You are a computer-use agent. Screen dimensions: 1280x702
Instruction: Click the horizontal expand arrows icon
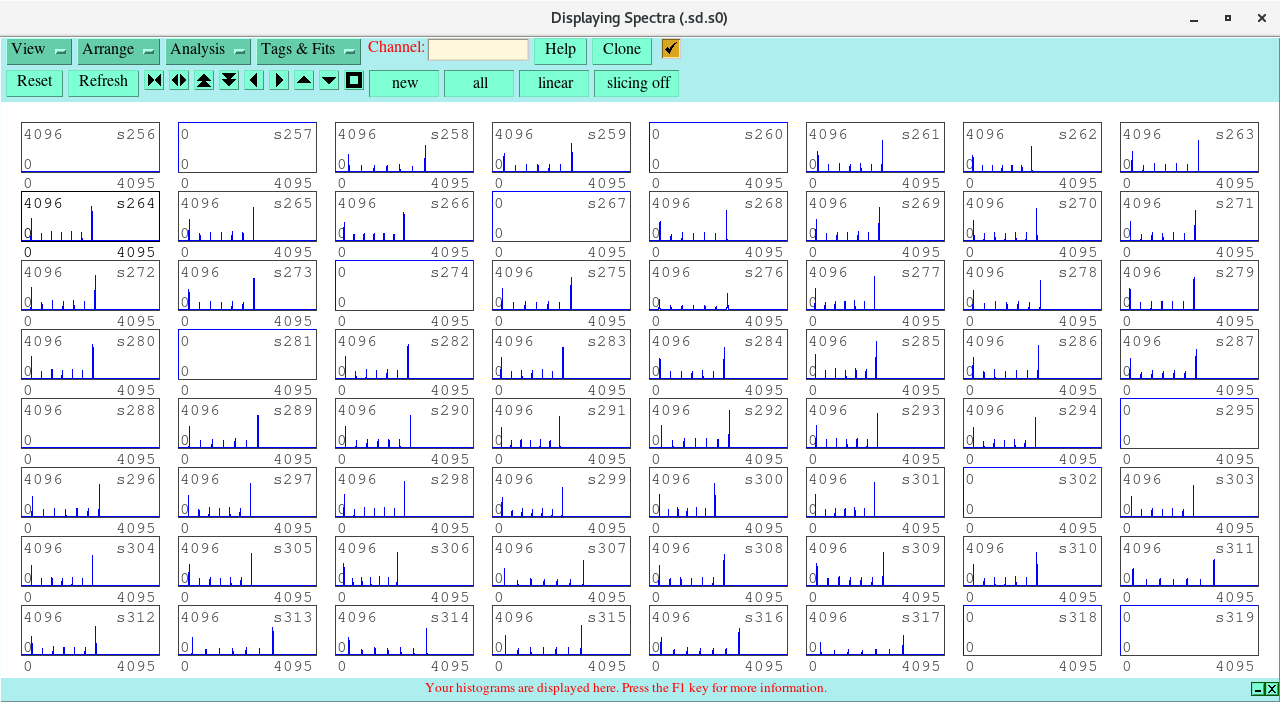coord(179,81)
